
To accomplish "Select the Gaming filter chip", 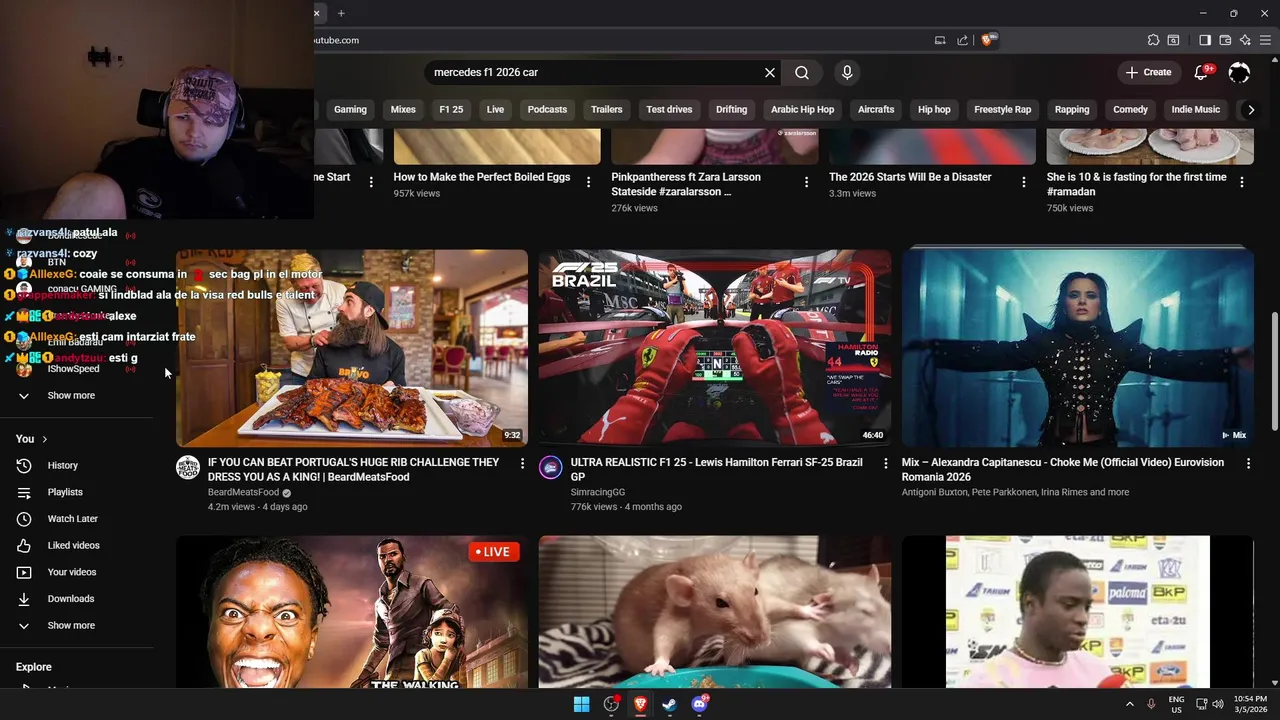I will pyautogui.click(x=350, y=109).
